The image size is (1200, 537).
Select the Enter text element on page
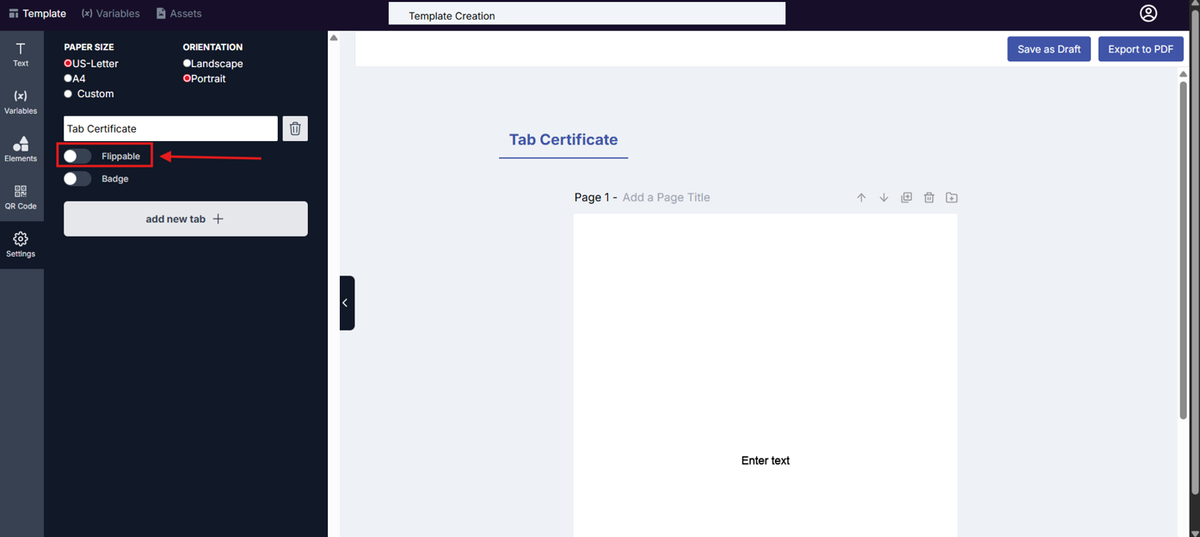[x=765, y=461]
